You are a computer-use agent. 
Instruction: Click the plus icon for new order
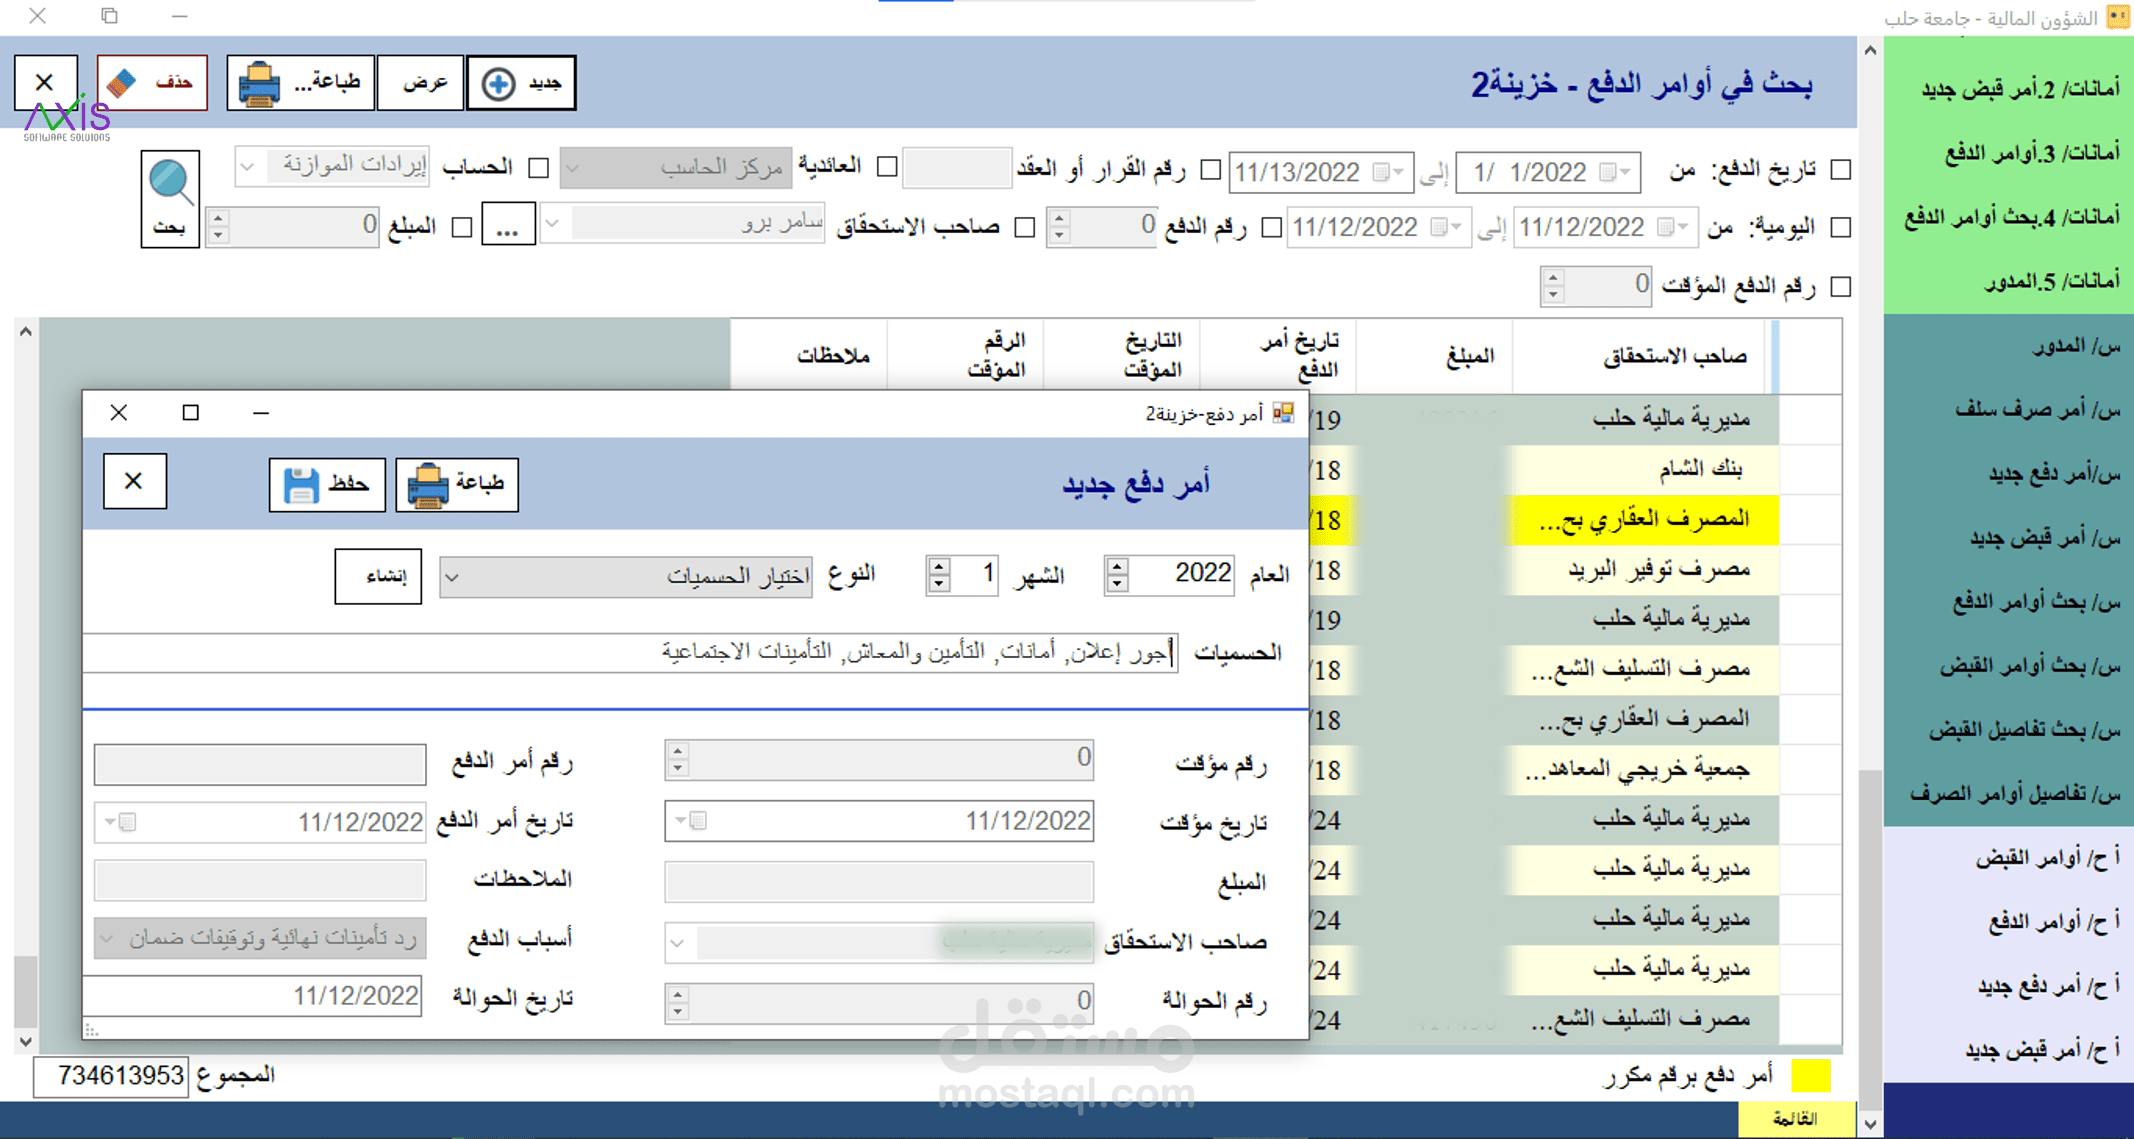coord(498,84)
